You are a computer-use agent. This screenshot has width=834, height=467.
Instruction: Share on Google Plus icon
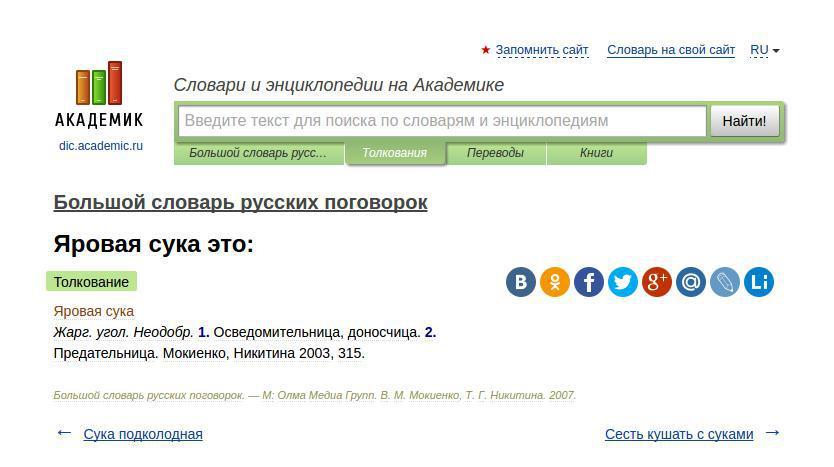coord(657,281)
